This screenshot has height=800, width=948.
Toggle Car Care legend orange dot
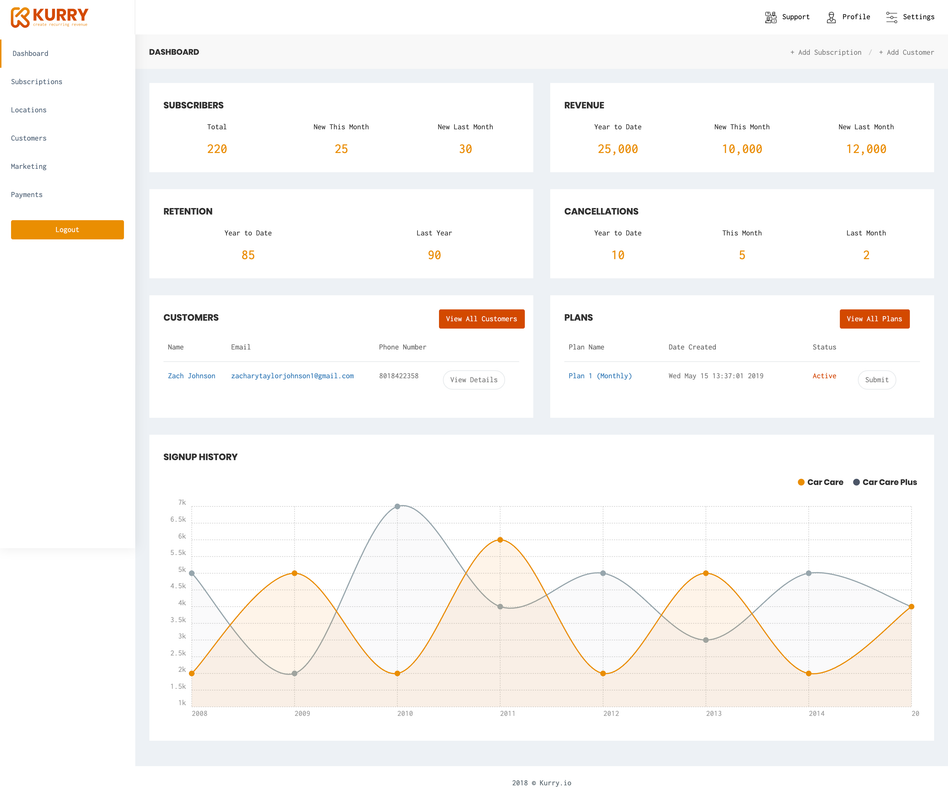(x=801, y=482)
